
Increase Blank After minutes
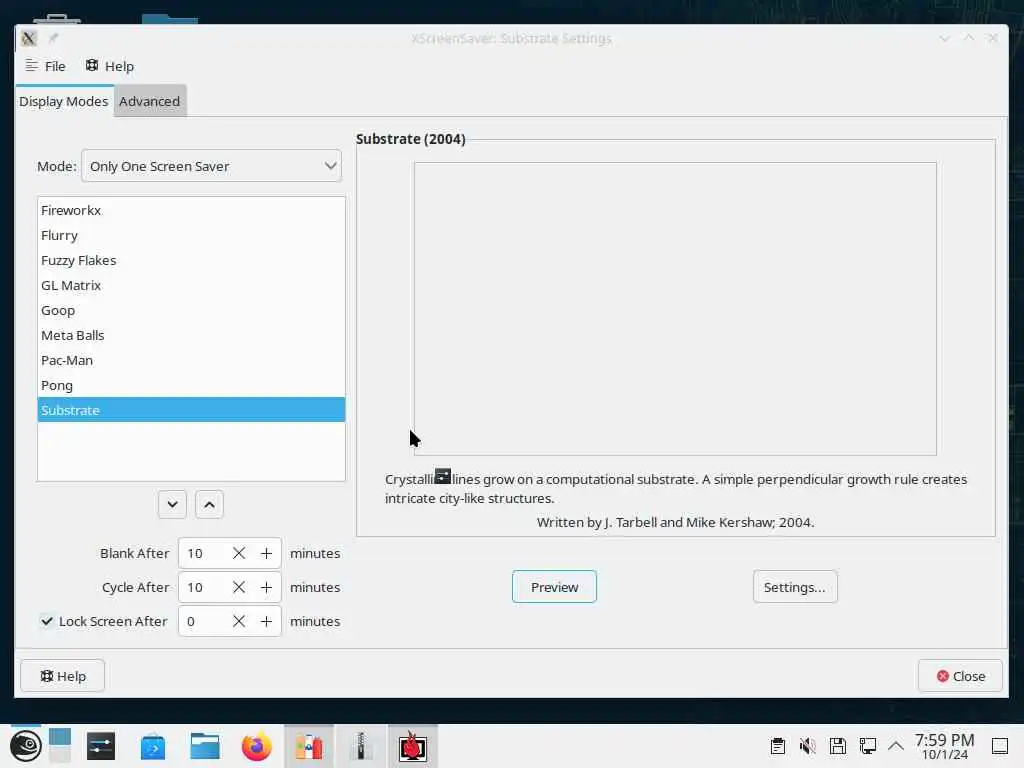click(266, 553)
